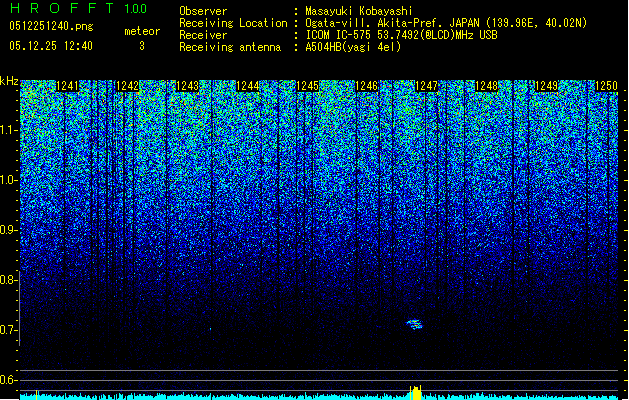
Task: Click the 1.0 kHz axis label
Action: pos(9,181)
